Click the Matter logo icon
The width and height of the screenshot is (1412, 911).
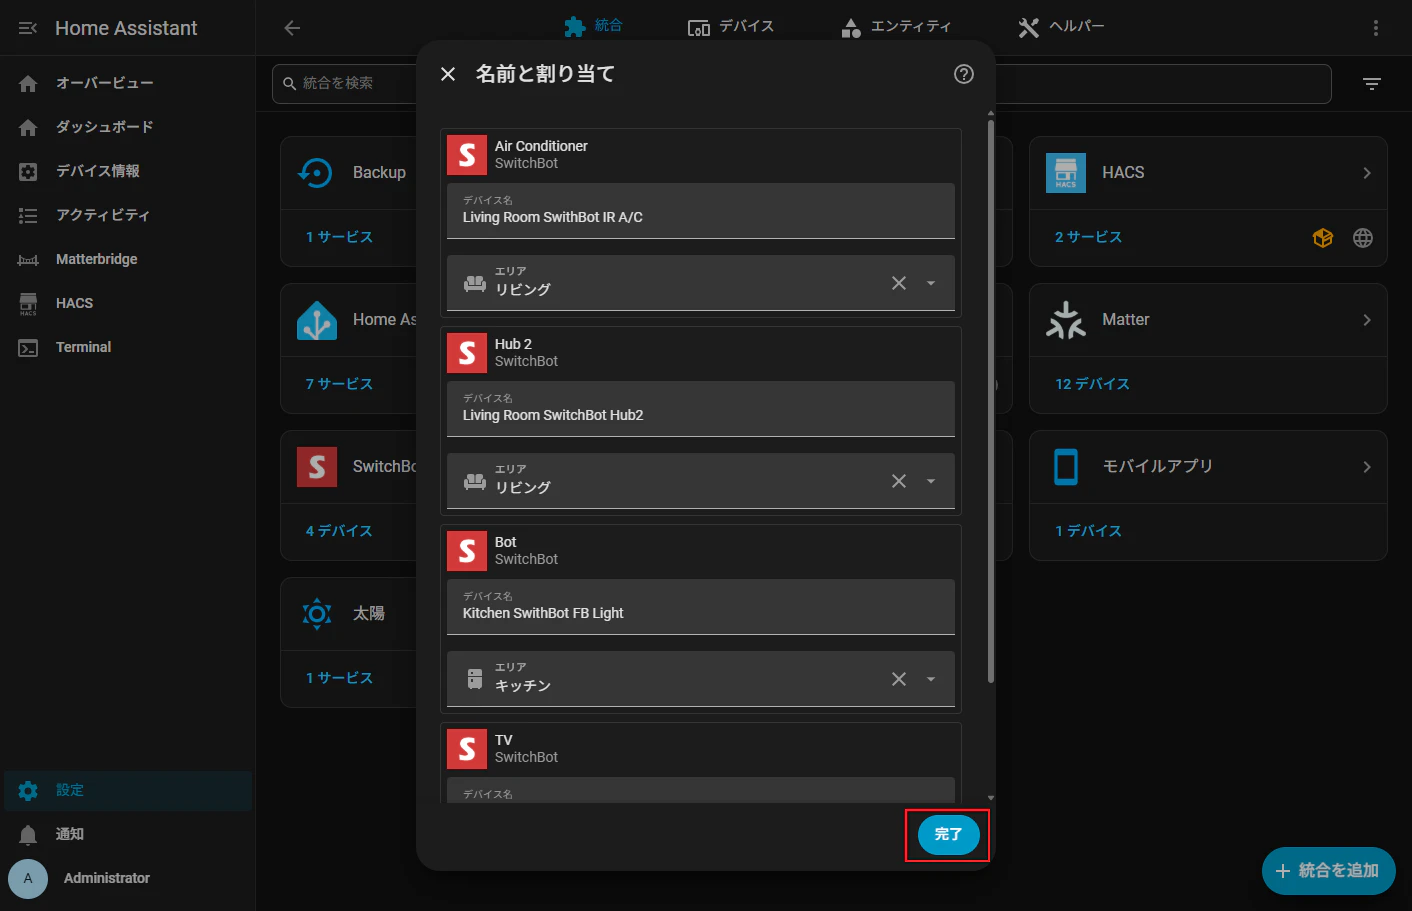1066,320
